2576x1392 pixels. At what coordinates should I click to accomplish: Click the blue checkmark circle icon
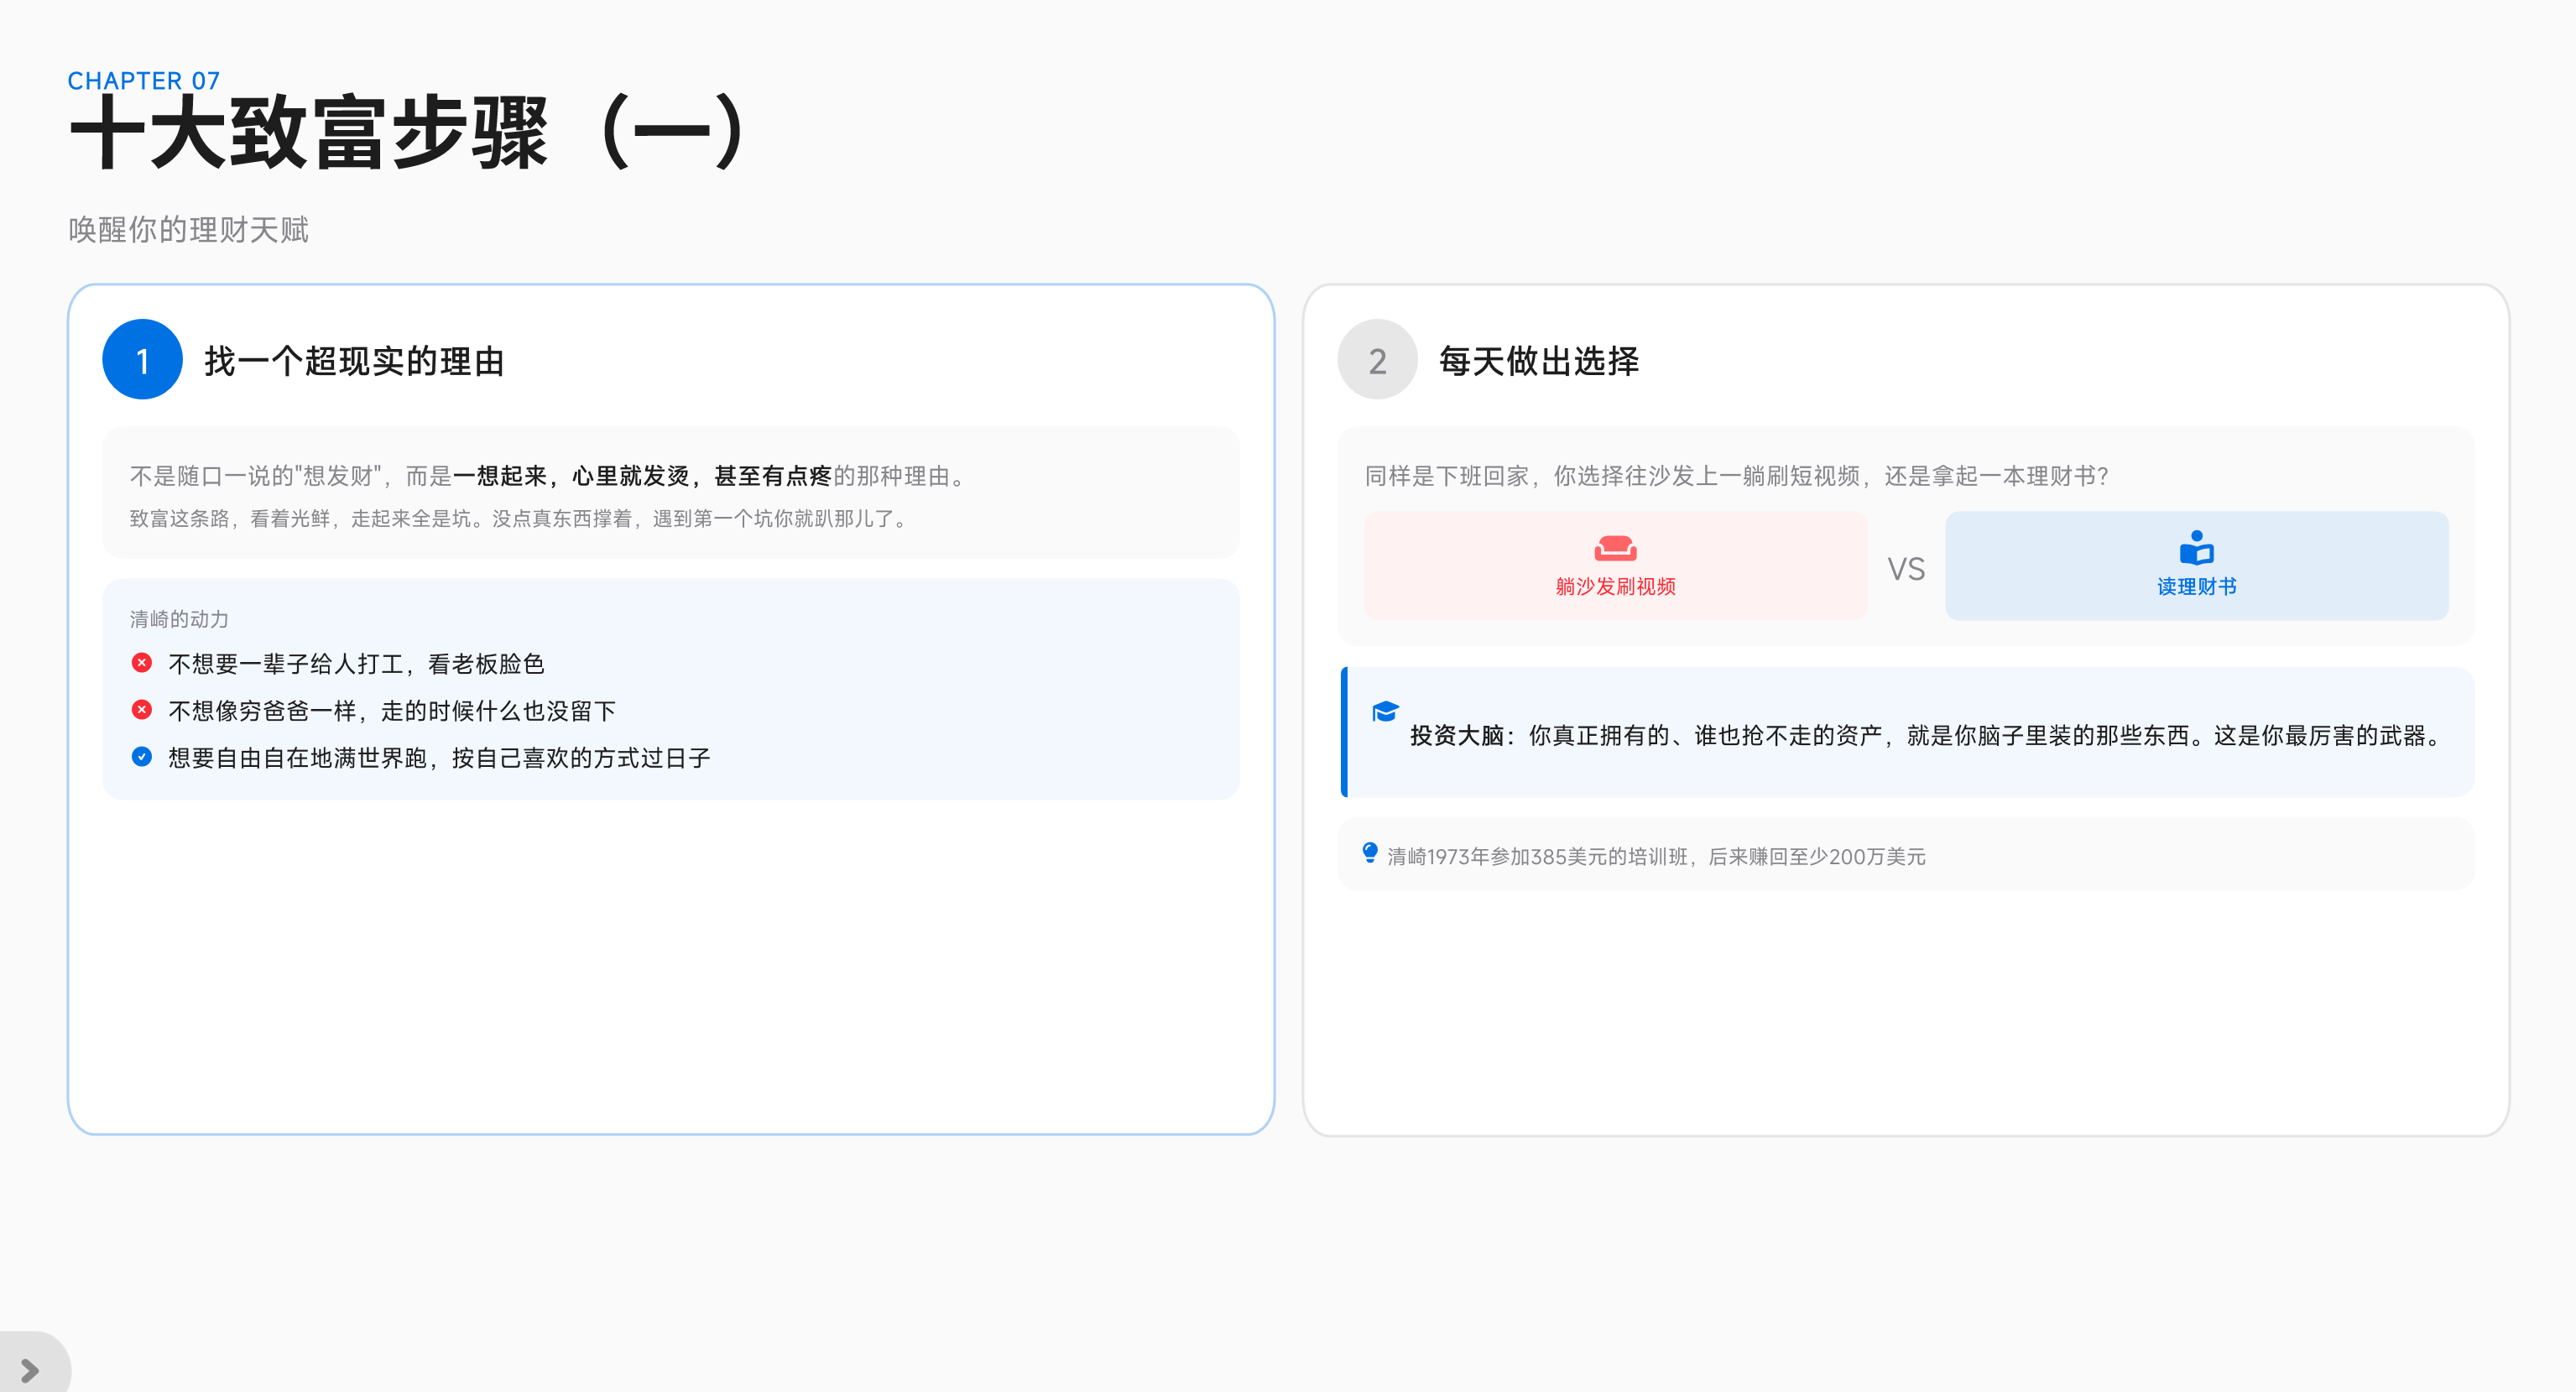tap(142, 757)
